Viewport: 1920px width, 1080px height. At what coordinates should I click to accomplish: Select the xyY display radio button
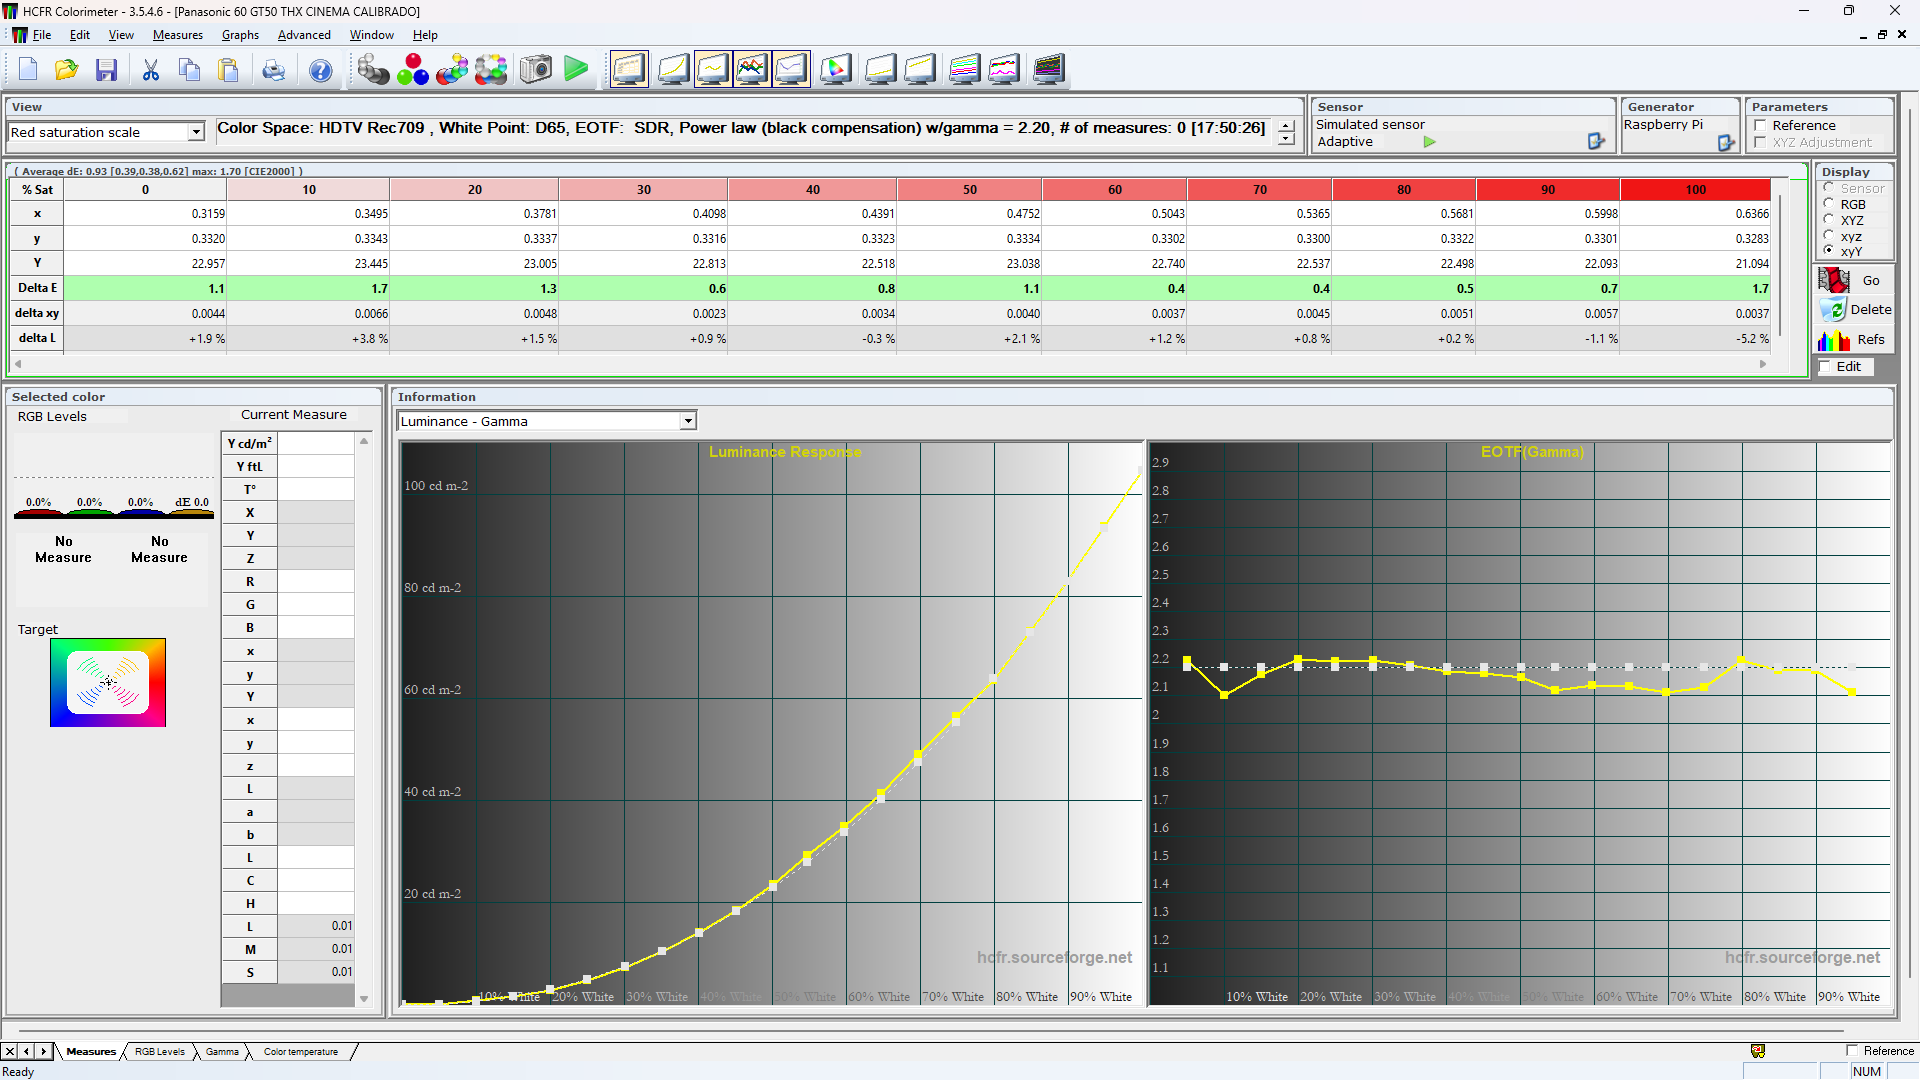(1829, 251)
